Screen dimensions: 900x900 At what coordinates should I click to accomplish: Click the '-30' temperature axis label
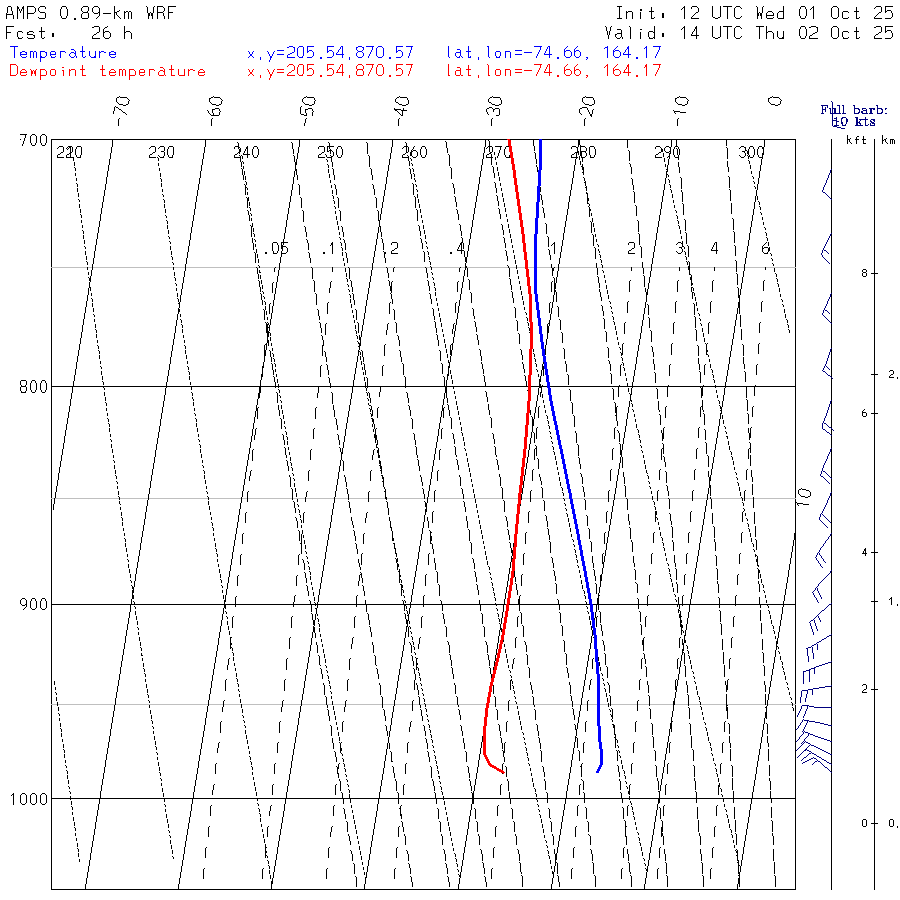click(494, 111)
